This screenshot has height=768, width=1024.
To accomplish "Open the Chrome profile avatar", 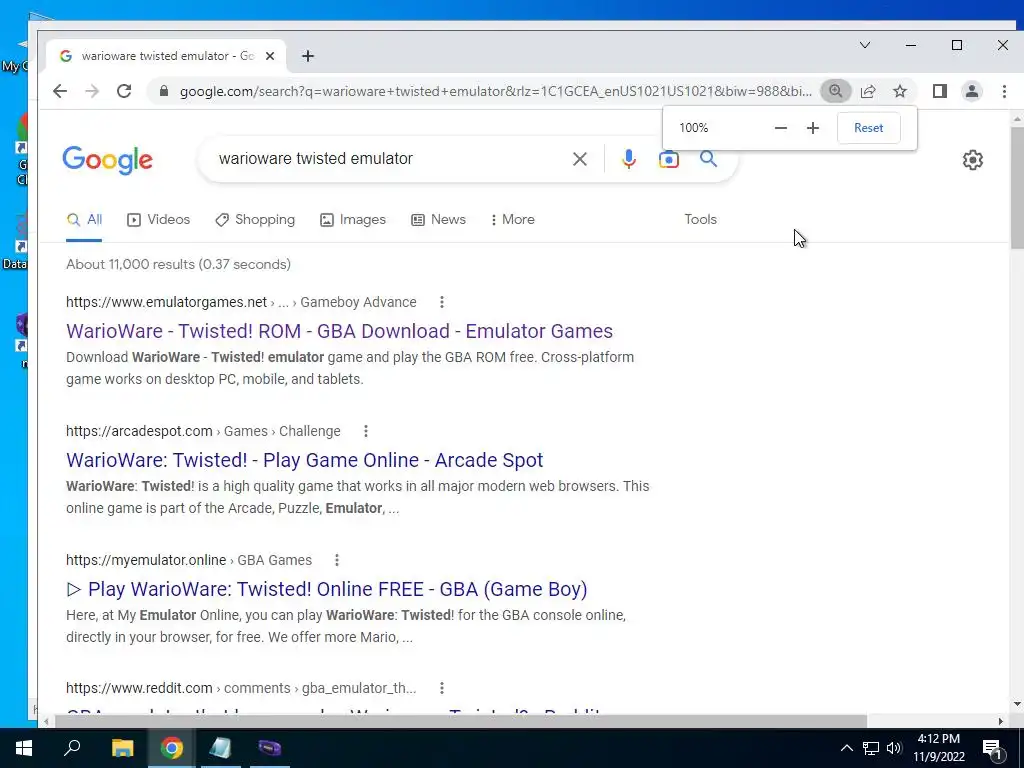I will click(972, 91).
